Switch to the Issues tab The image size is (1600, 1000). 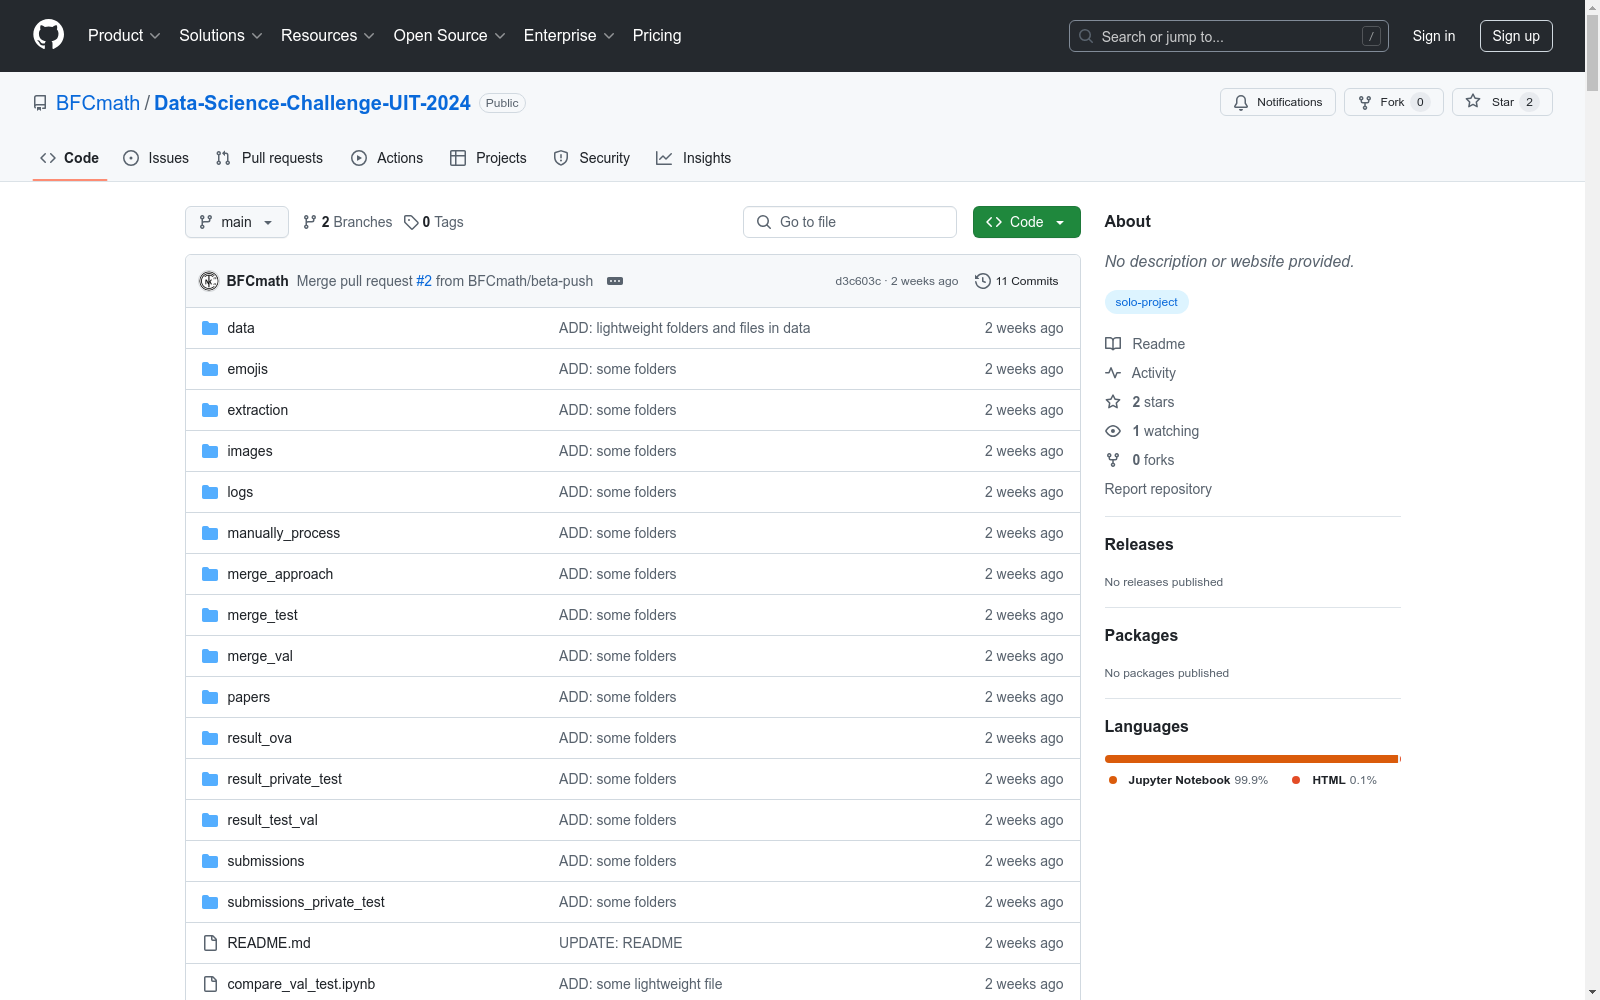(x=156, y=158)
